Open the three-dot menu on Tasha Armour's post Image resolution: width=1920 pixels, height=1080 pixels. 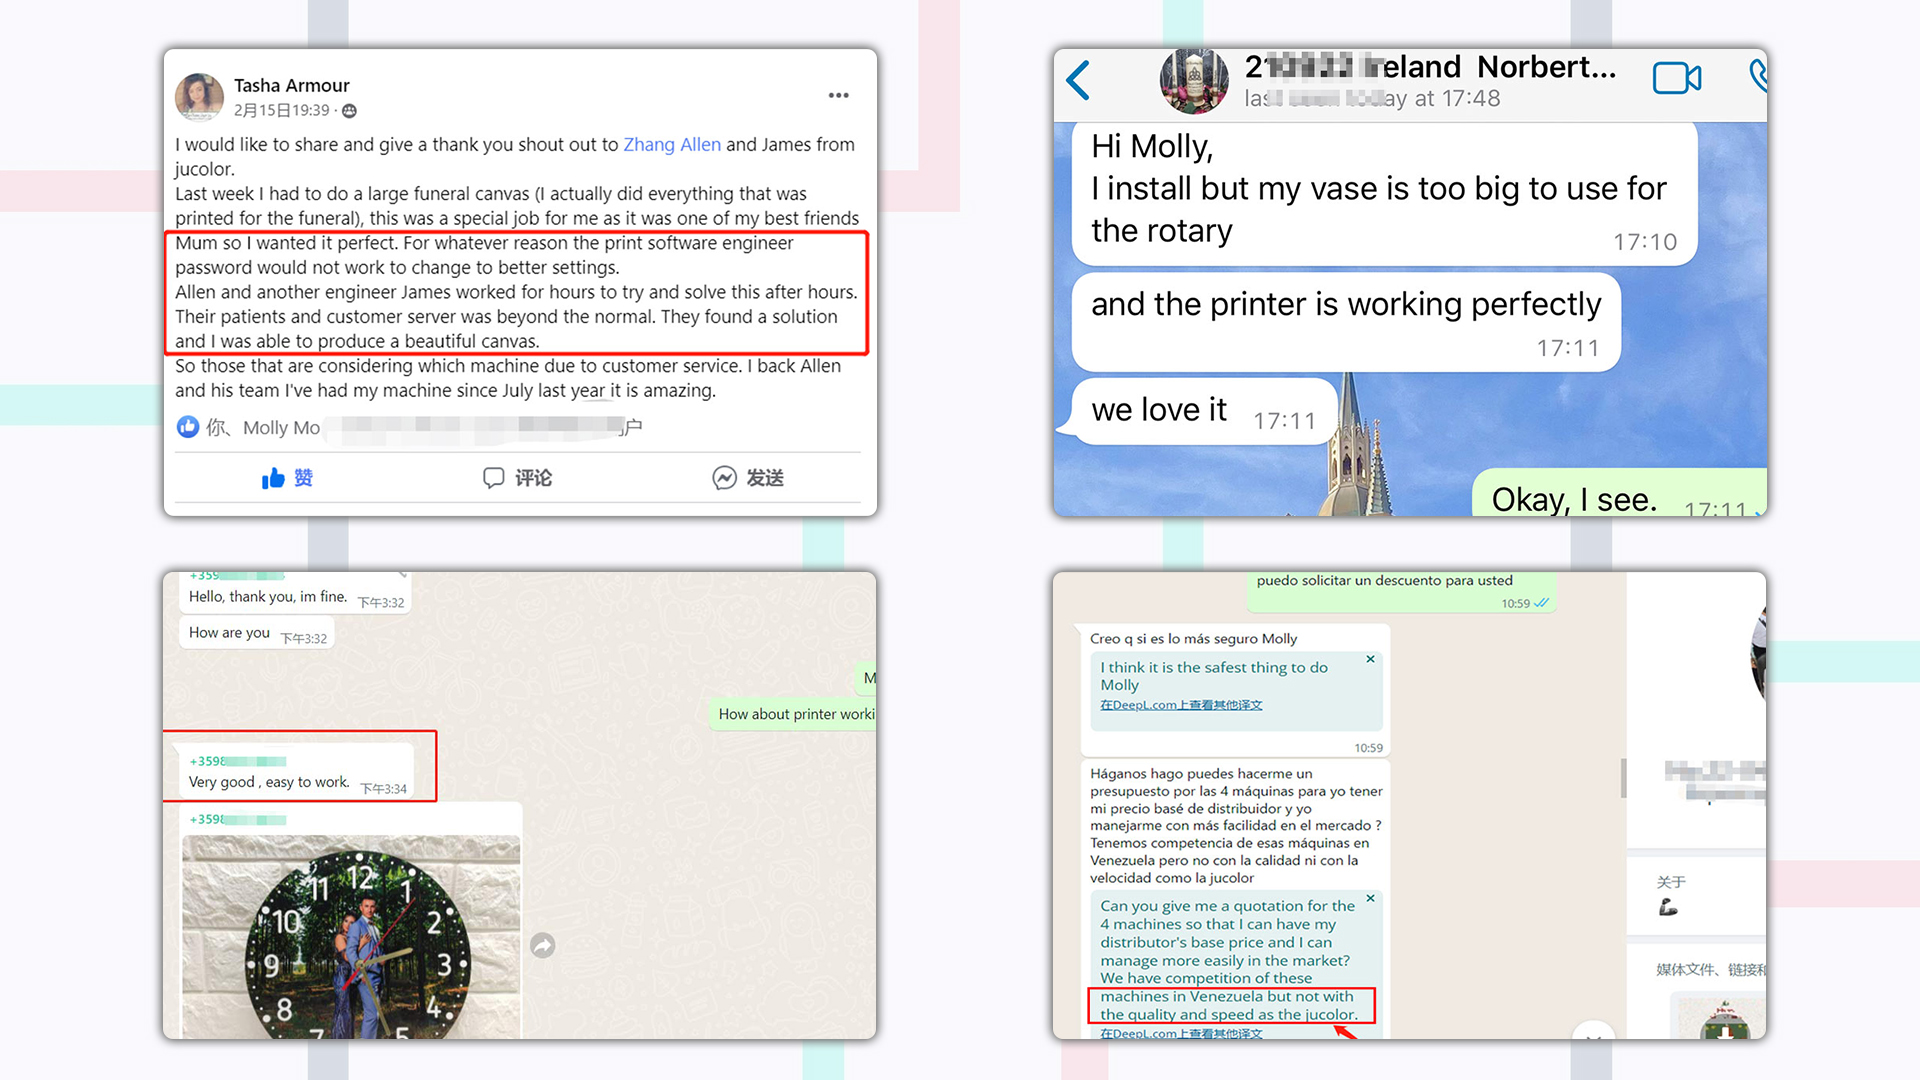click(x=838, y=96)
